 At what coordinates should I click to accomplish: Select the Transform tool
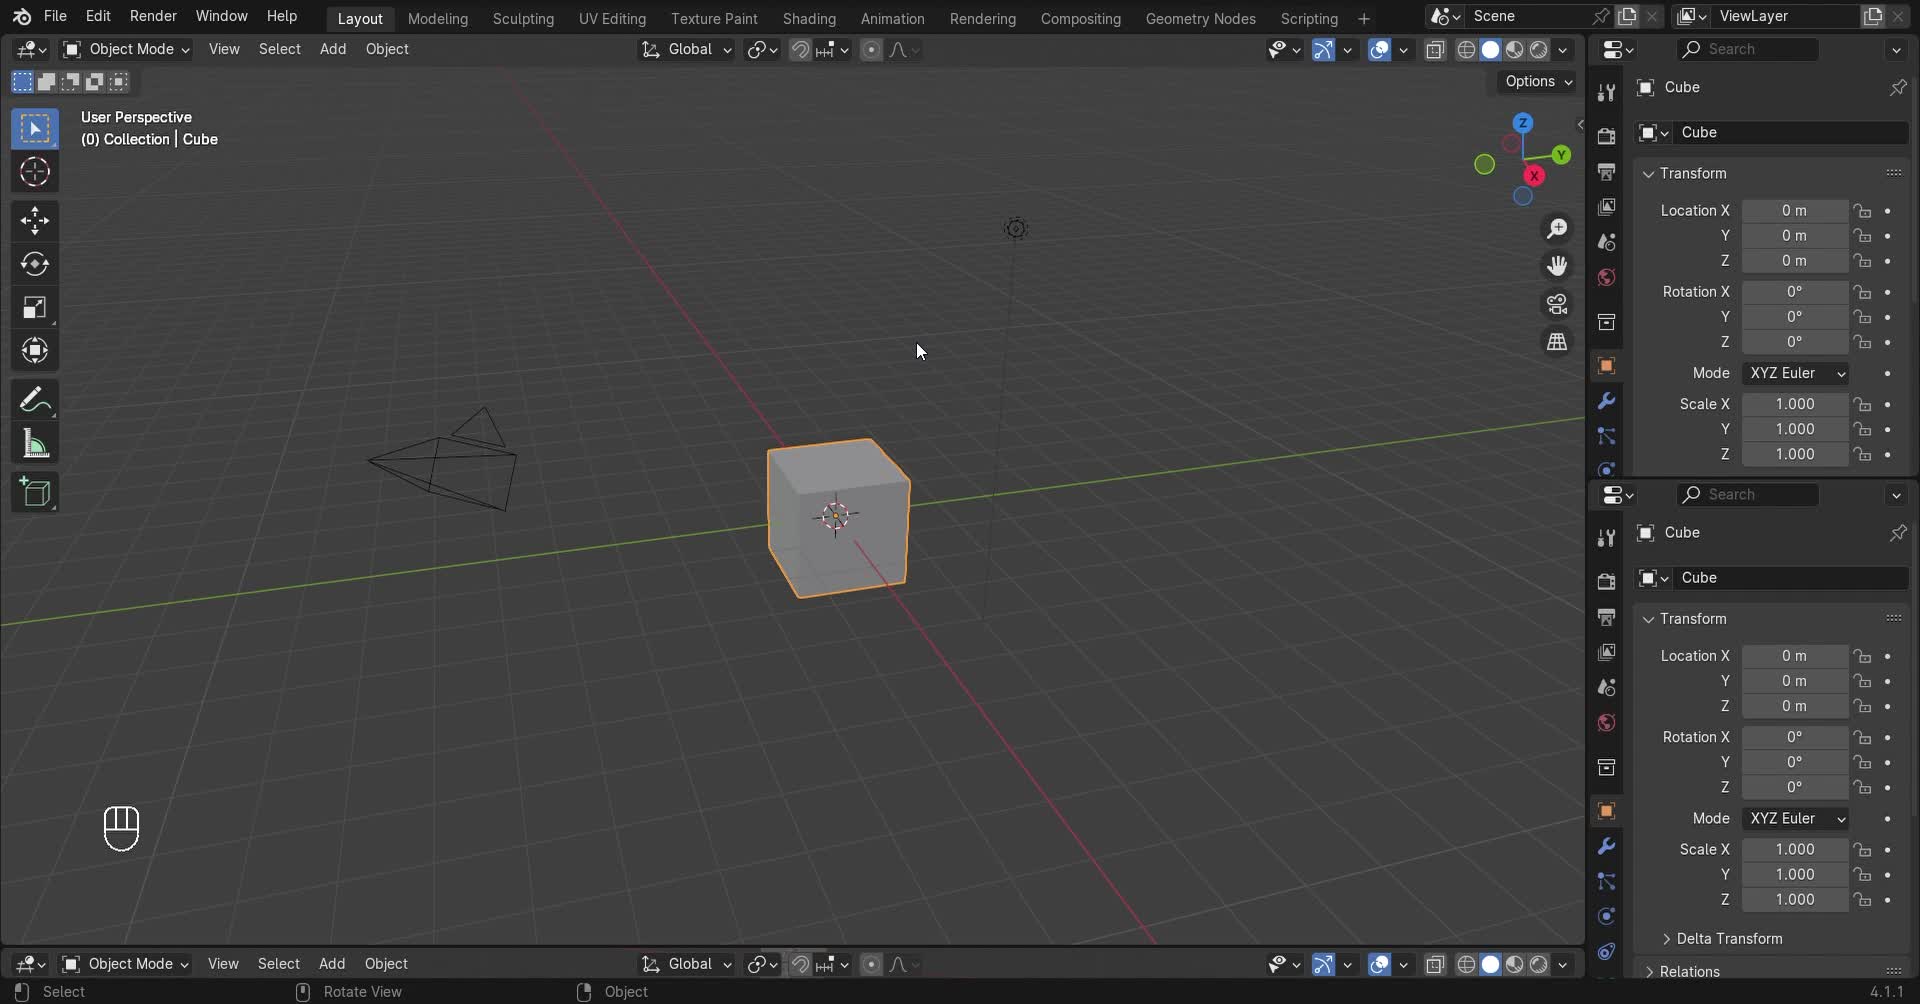tap(35, 350)
